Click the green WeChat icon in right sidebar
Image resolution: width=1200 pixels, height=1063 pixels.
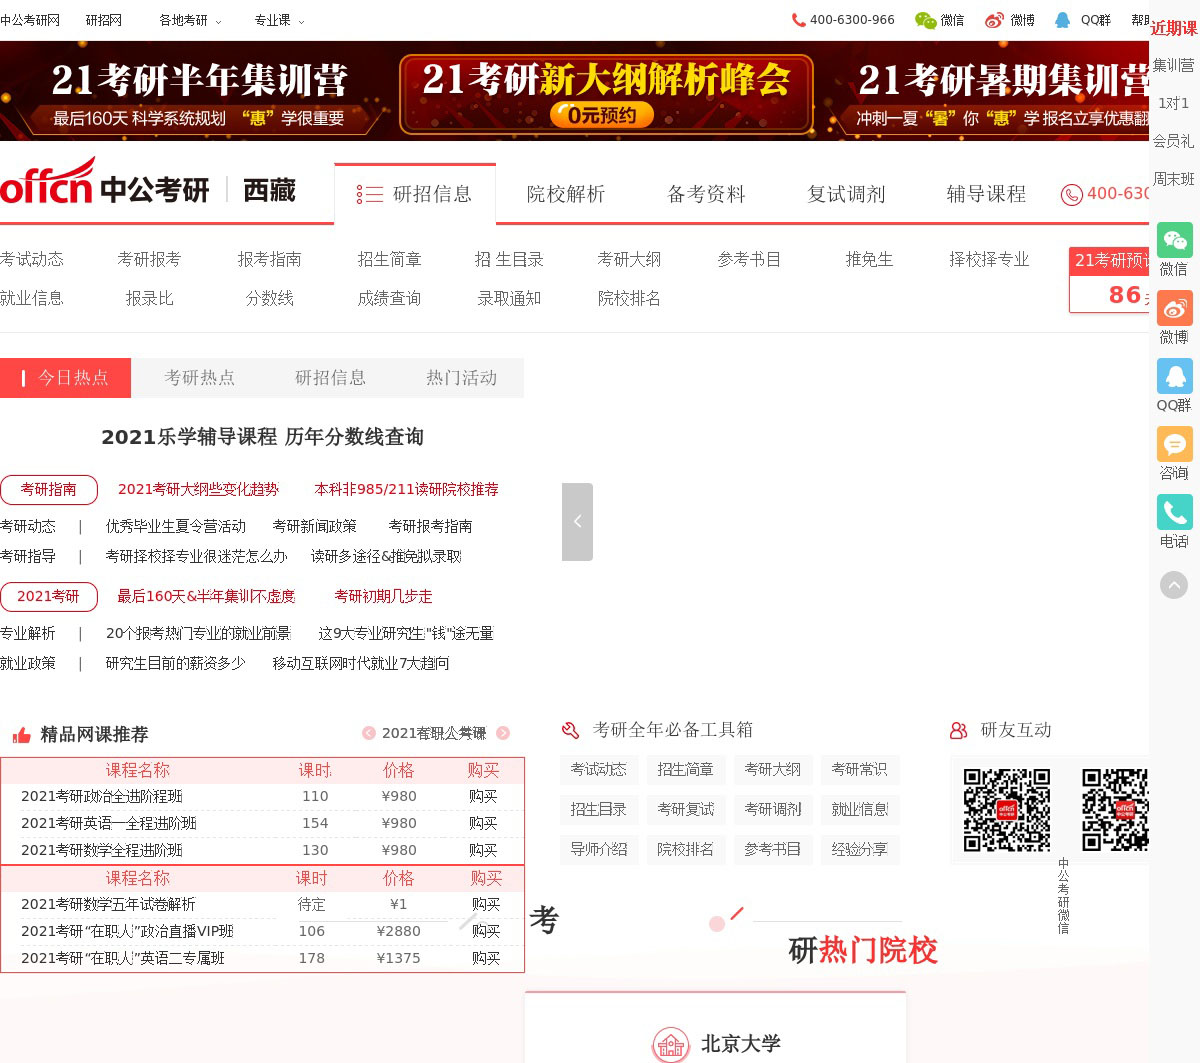(1174, 241)
